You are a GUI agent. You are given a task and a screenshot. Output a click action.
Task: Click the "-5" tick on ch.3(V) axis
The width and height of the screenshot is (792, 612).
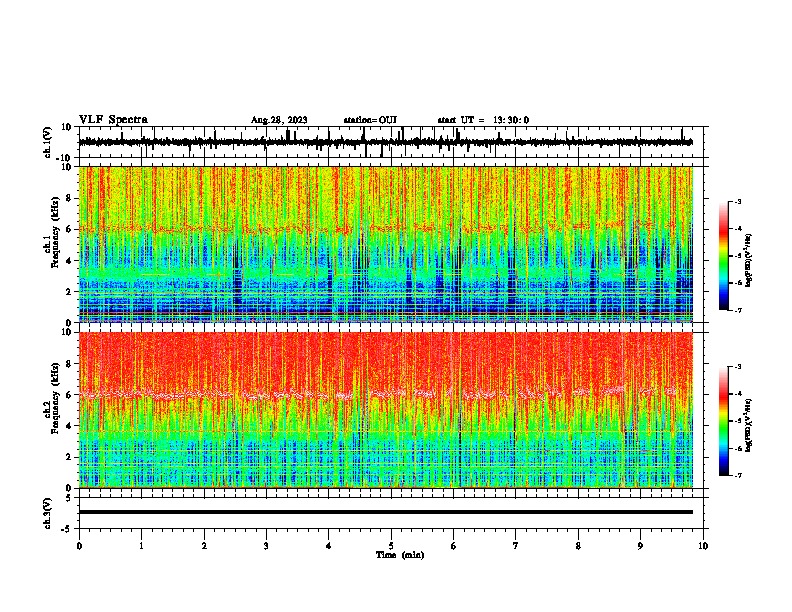pos(68,529)
